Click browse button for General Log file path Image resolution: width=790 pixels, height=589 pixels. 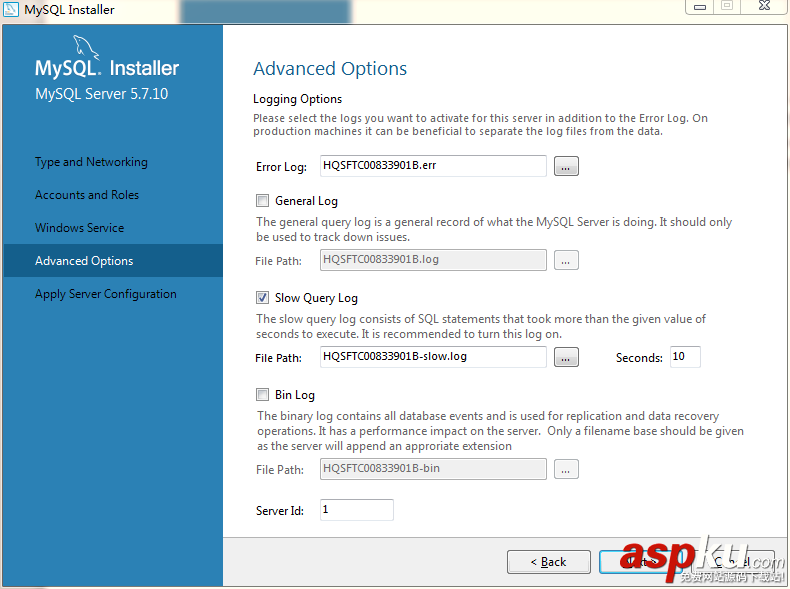click(x=566, y=260)
